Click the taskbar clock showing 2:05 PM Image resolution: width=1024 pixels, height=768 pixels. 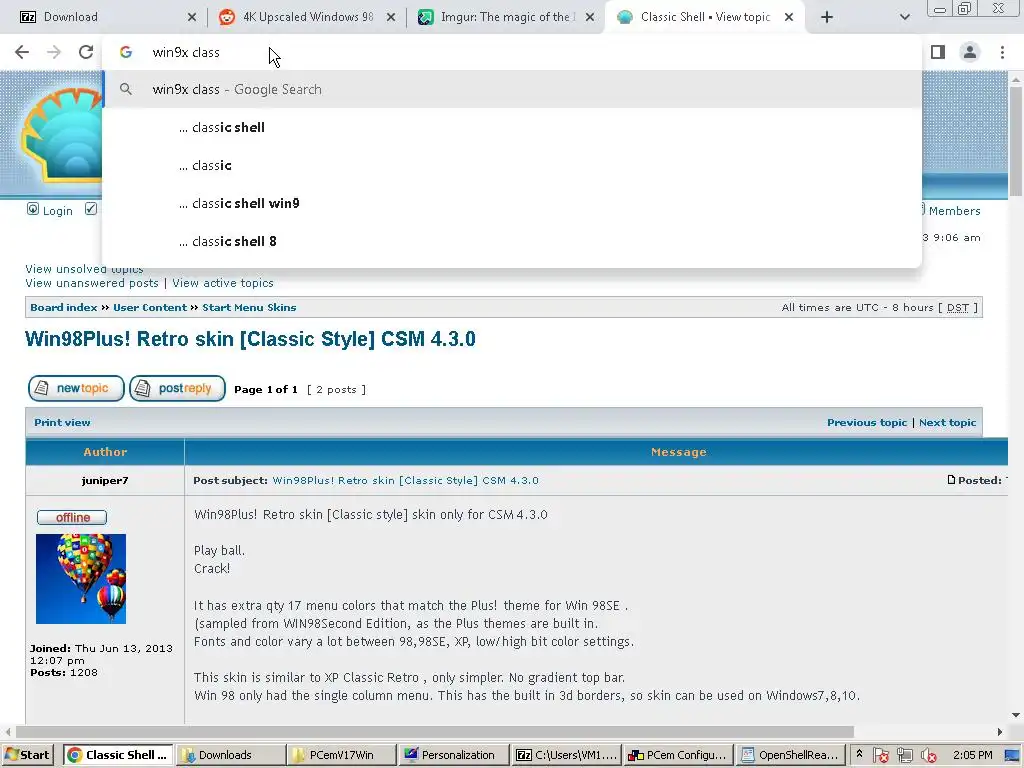(x=972, y=755)
